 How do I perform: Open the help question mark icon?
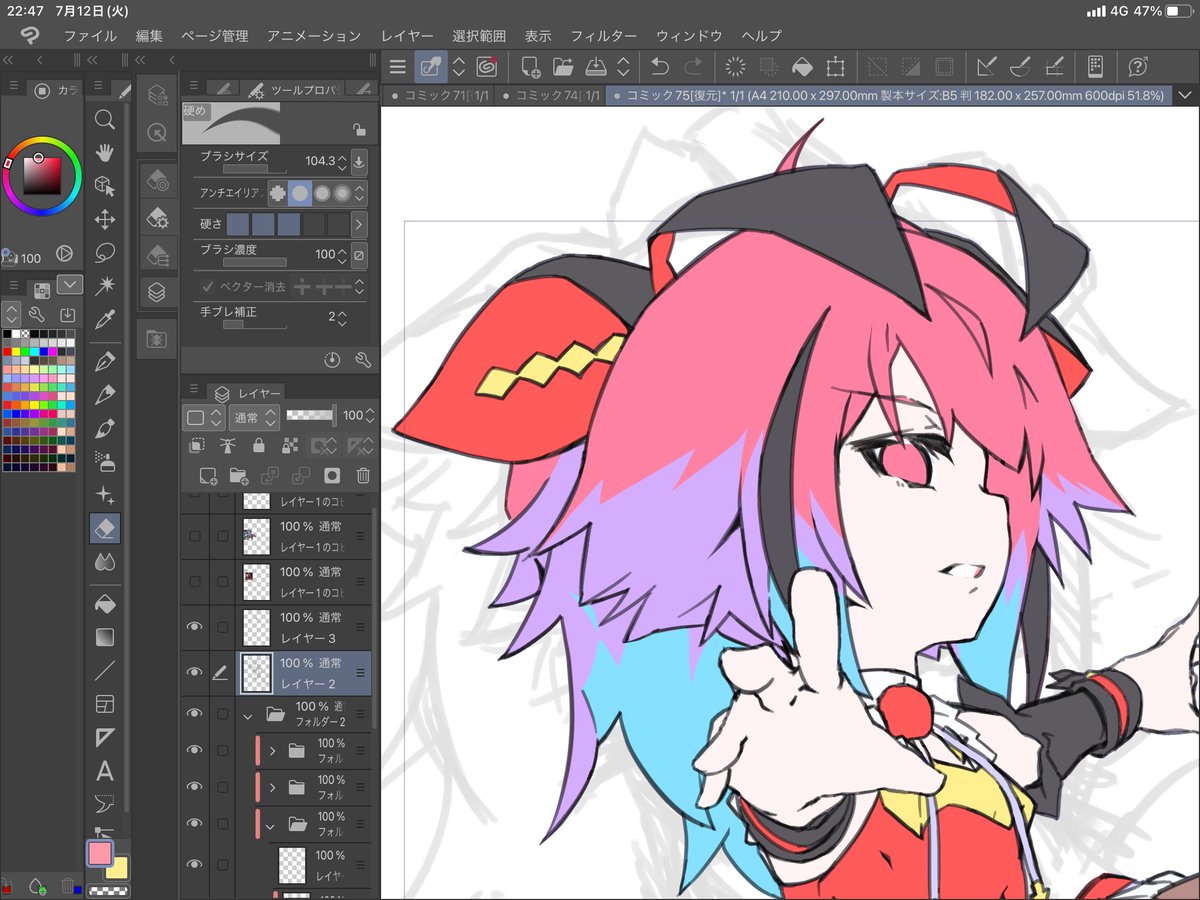(x=1137, y=67)
